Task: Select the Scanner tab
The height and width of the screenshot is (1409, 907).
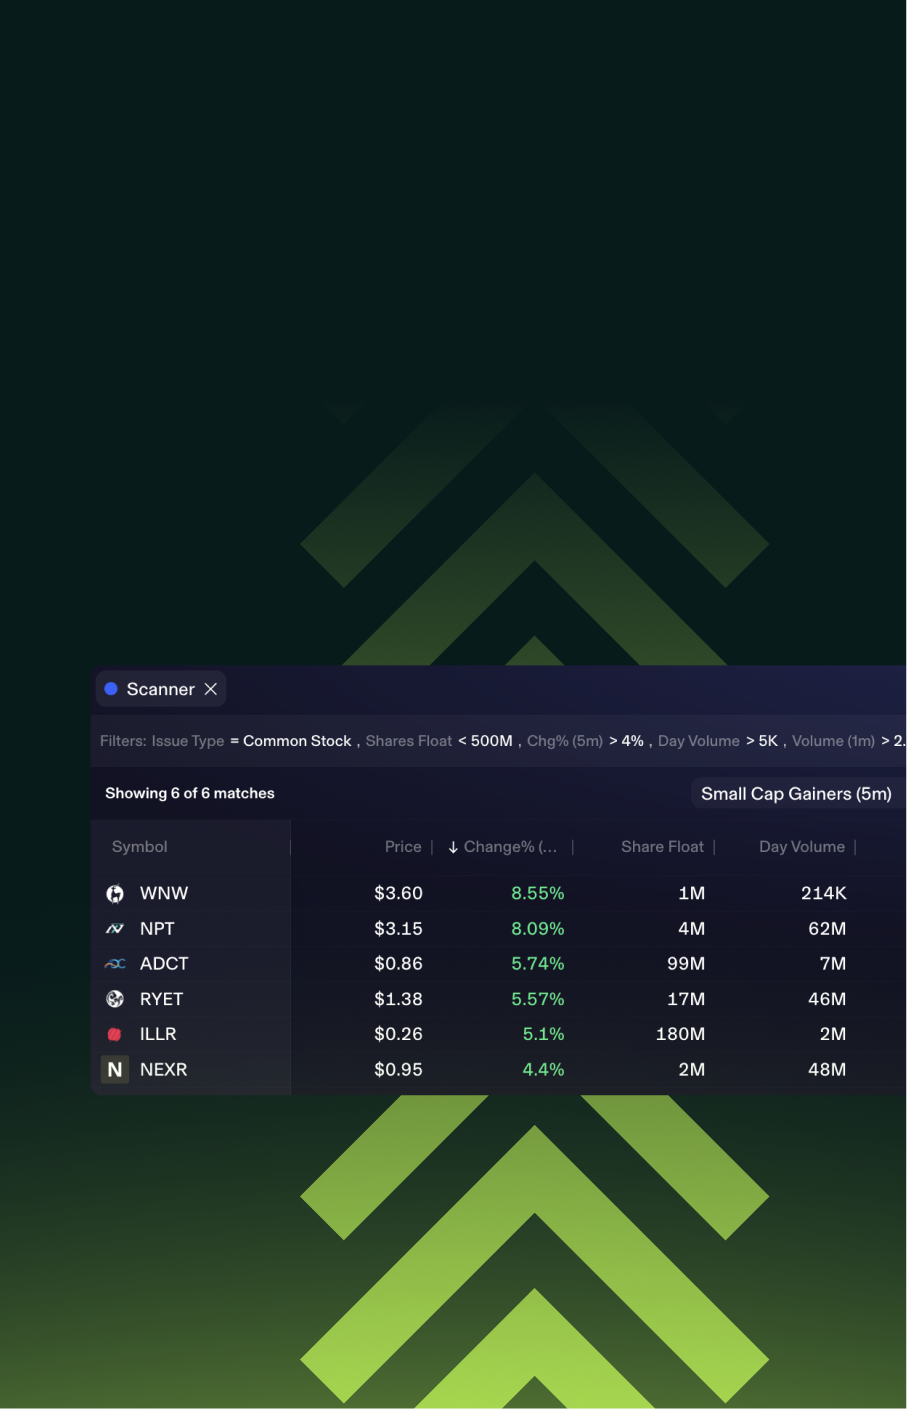Action: pyautogui.click(x=161, y=689)
